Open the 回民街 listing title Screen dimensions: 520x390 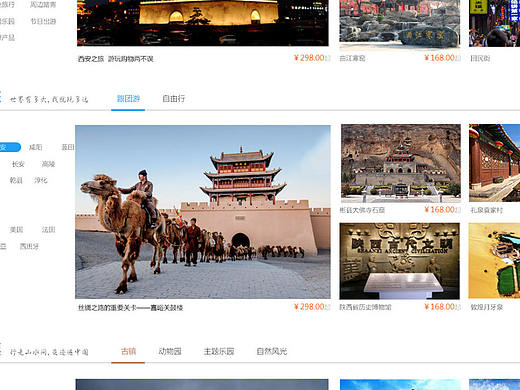(x=480, y=58)
